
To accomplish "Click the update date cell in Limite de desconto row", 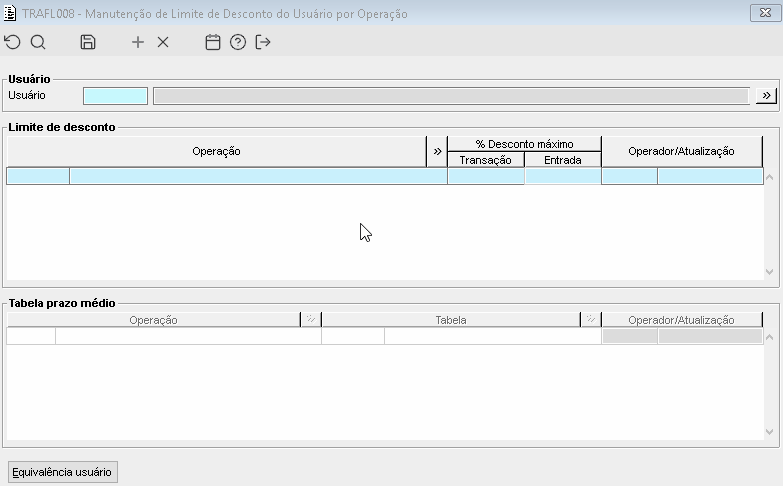I will [x=710, y=176].
